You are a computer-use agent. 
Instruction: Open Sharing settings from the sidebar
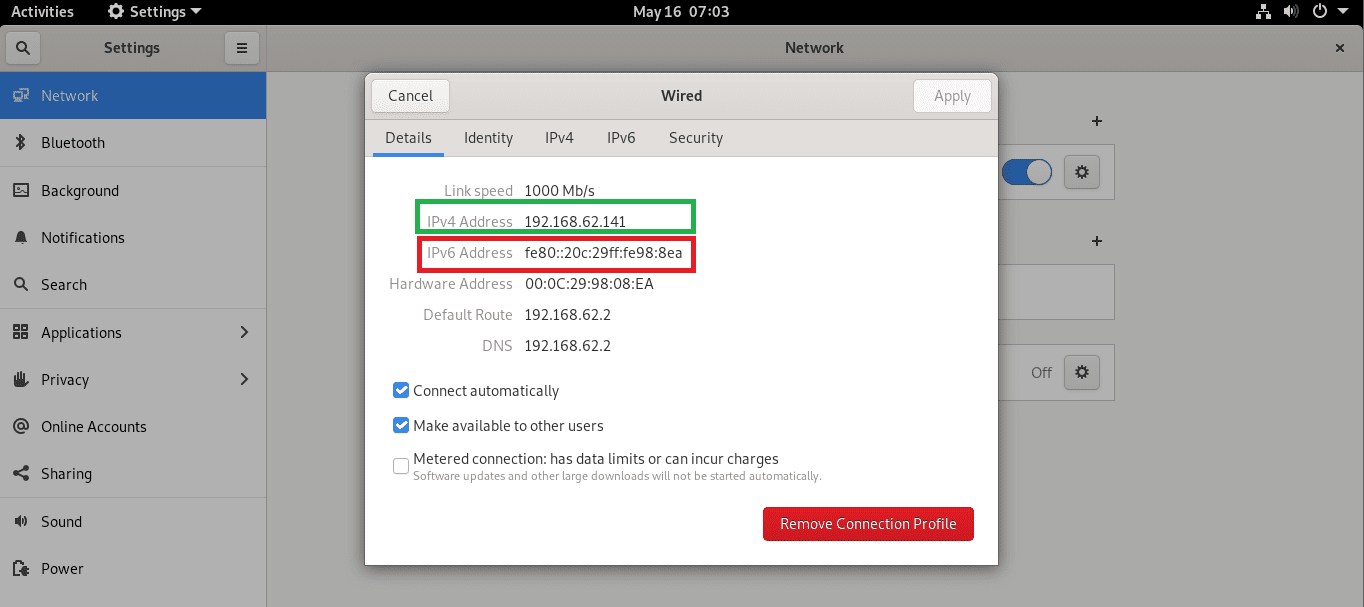[68, 473]
